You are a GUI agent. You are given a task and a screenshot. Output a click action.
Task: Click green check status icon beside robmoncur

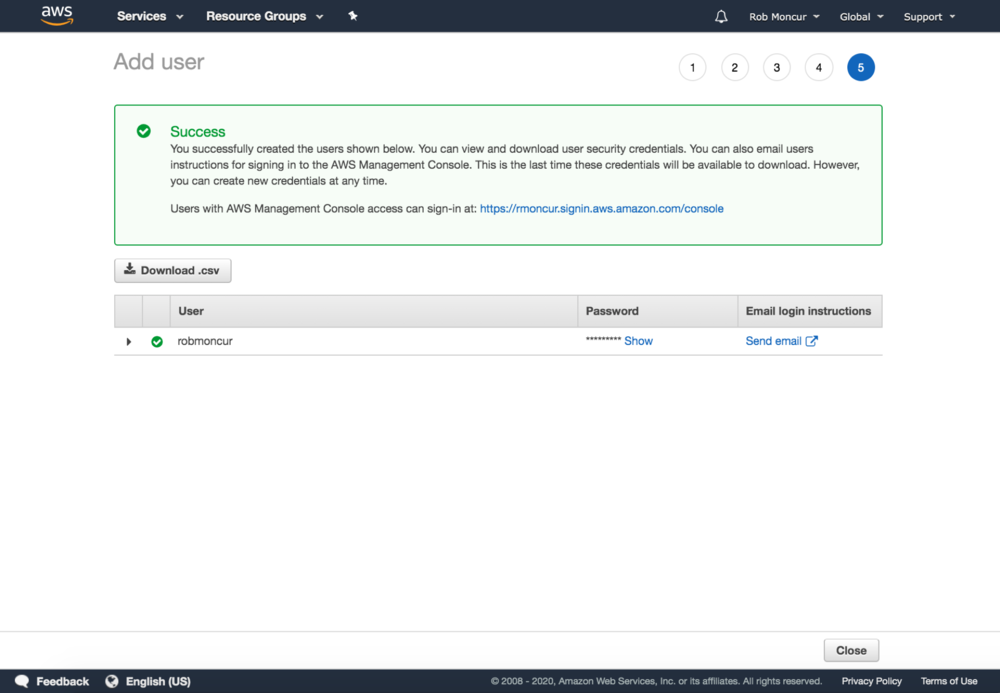coord(157,342)
